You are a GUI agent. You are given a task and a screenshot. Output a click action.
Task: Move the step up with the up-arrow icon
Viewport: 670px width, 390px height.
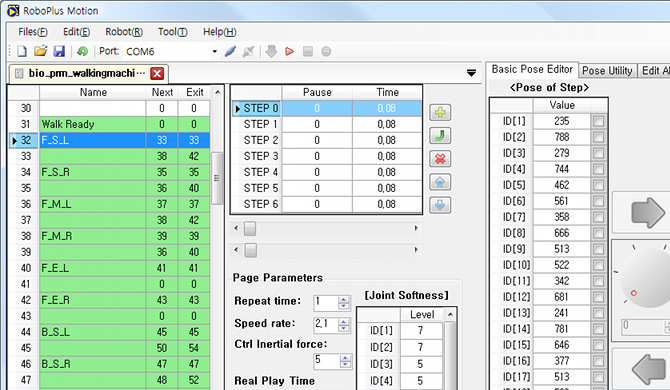click(440, 182)
